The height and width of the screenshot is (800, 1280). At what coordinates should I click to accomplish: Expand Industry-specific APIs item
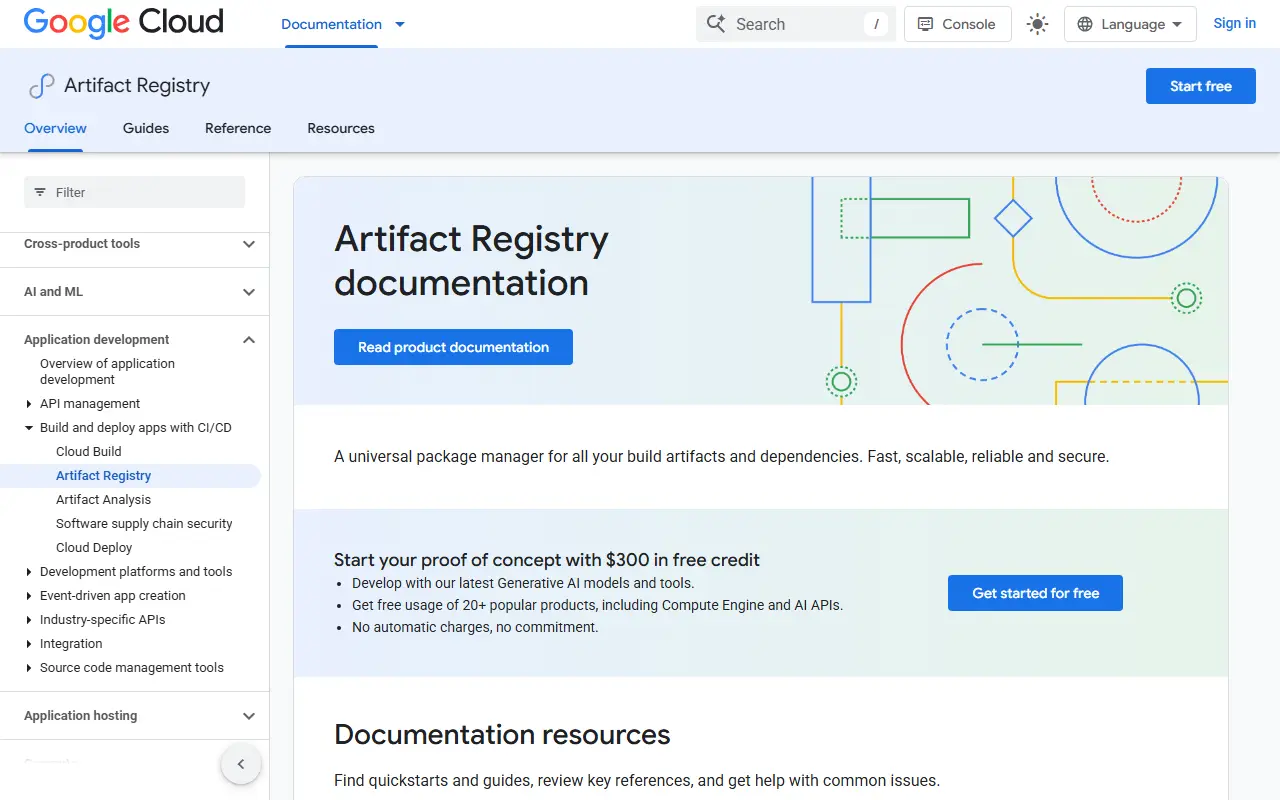pos(29,620)
